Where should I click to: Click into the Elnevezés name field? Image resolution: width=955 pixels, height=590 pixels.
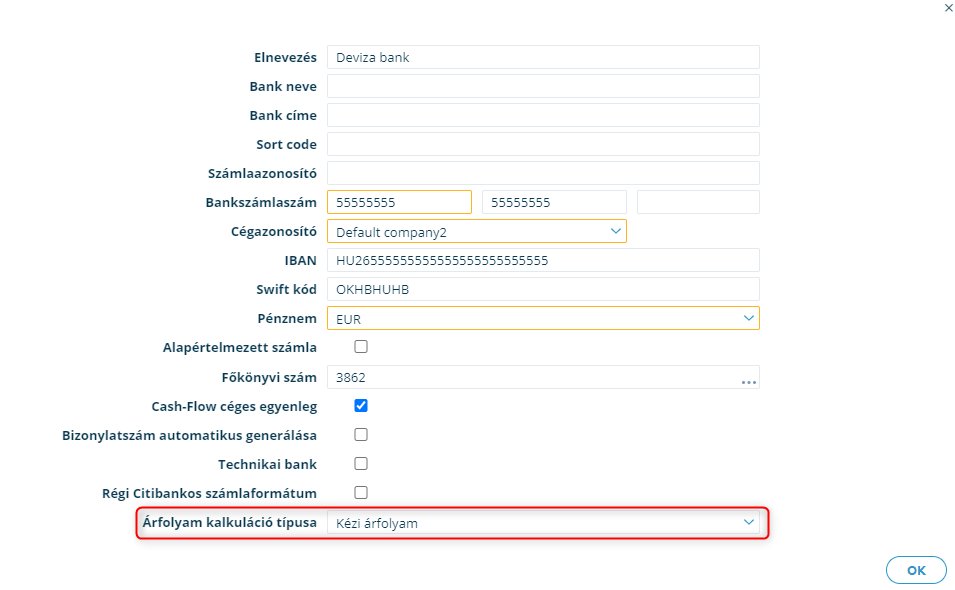tap(543, 57)
